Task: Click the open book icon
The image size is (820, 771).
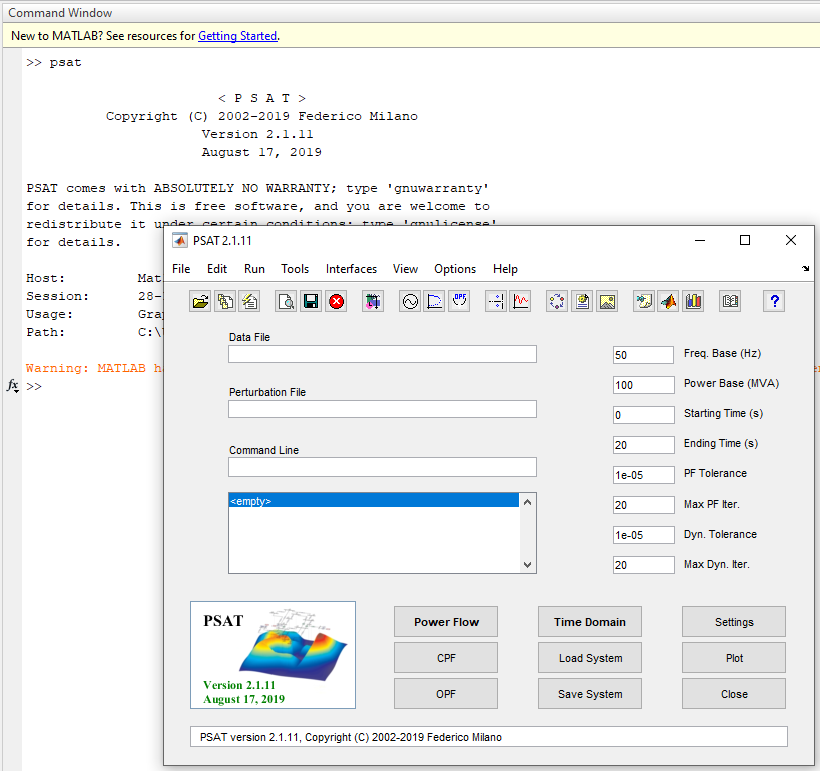Action: click(x=730, y=301)
